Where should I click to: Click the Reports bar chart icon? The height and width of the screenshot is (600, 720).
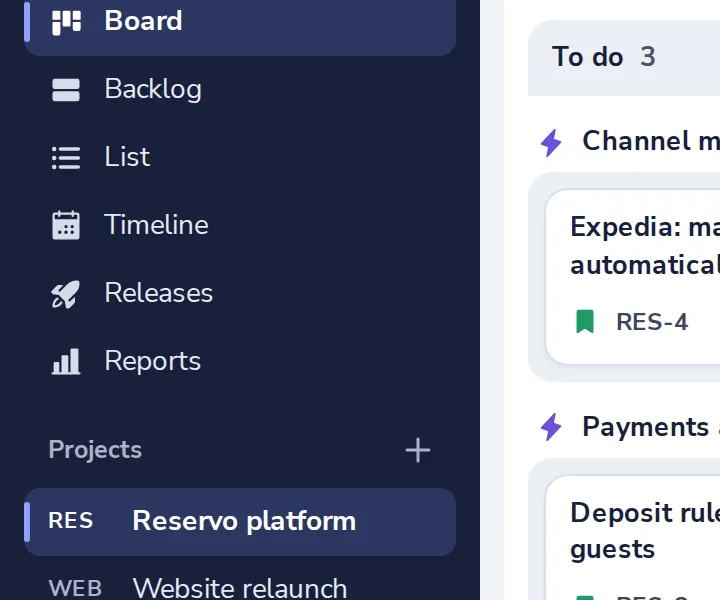point(66,362)
